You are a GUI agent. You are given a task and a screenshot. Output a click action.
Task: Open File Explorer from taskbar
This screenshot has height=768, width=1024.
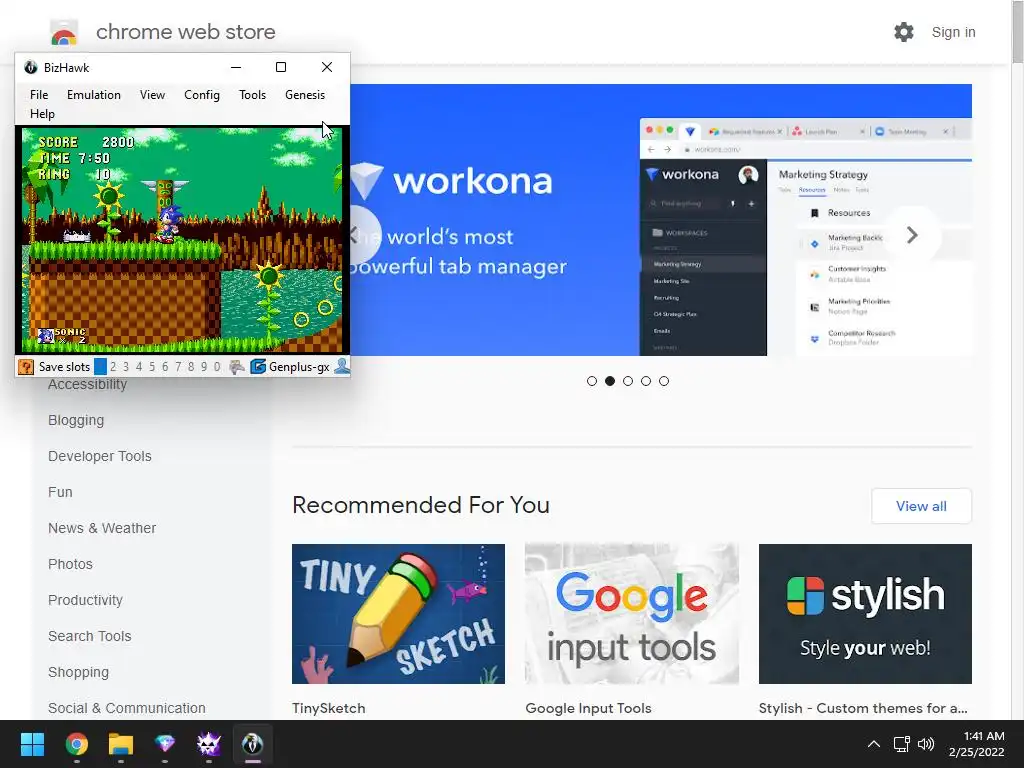pos(121,744)
